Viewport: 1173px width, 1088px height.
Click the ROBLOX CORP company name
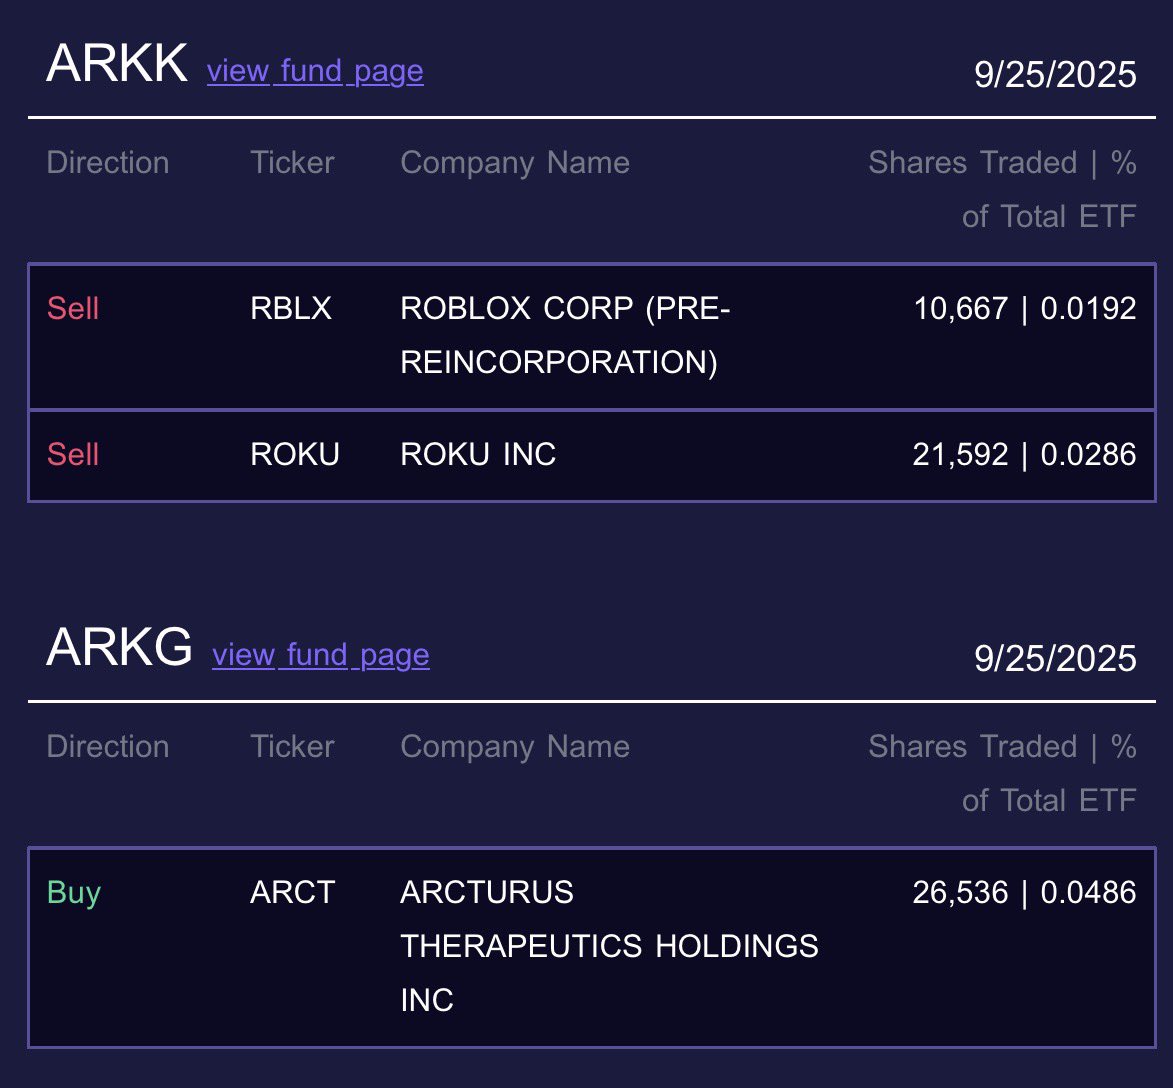tap(565, 335)
